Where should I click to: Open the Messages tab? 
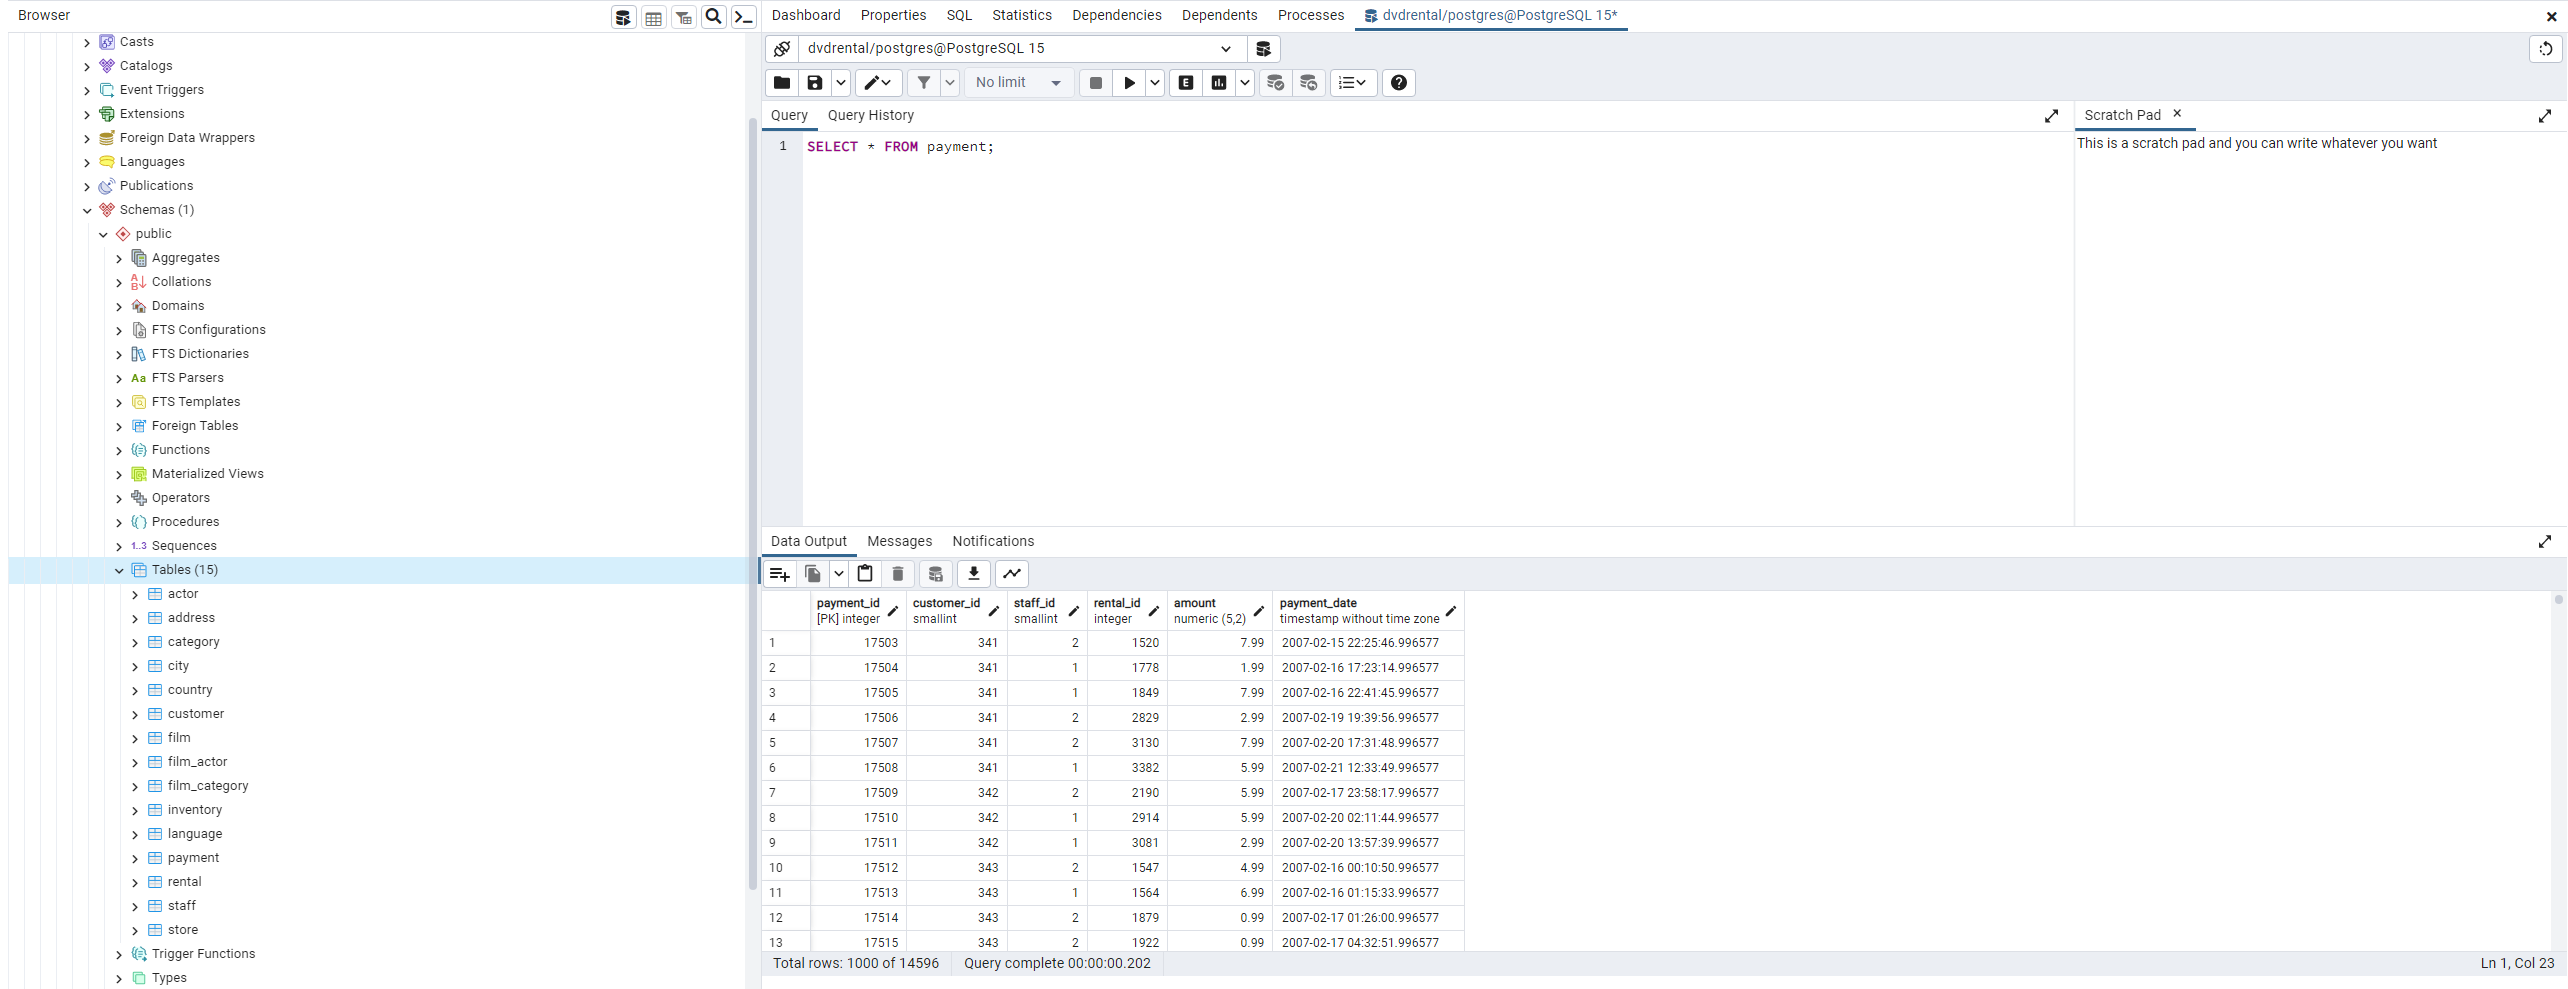pyautogui.click(x=899, y=541)
